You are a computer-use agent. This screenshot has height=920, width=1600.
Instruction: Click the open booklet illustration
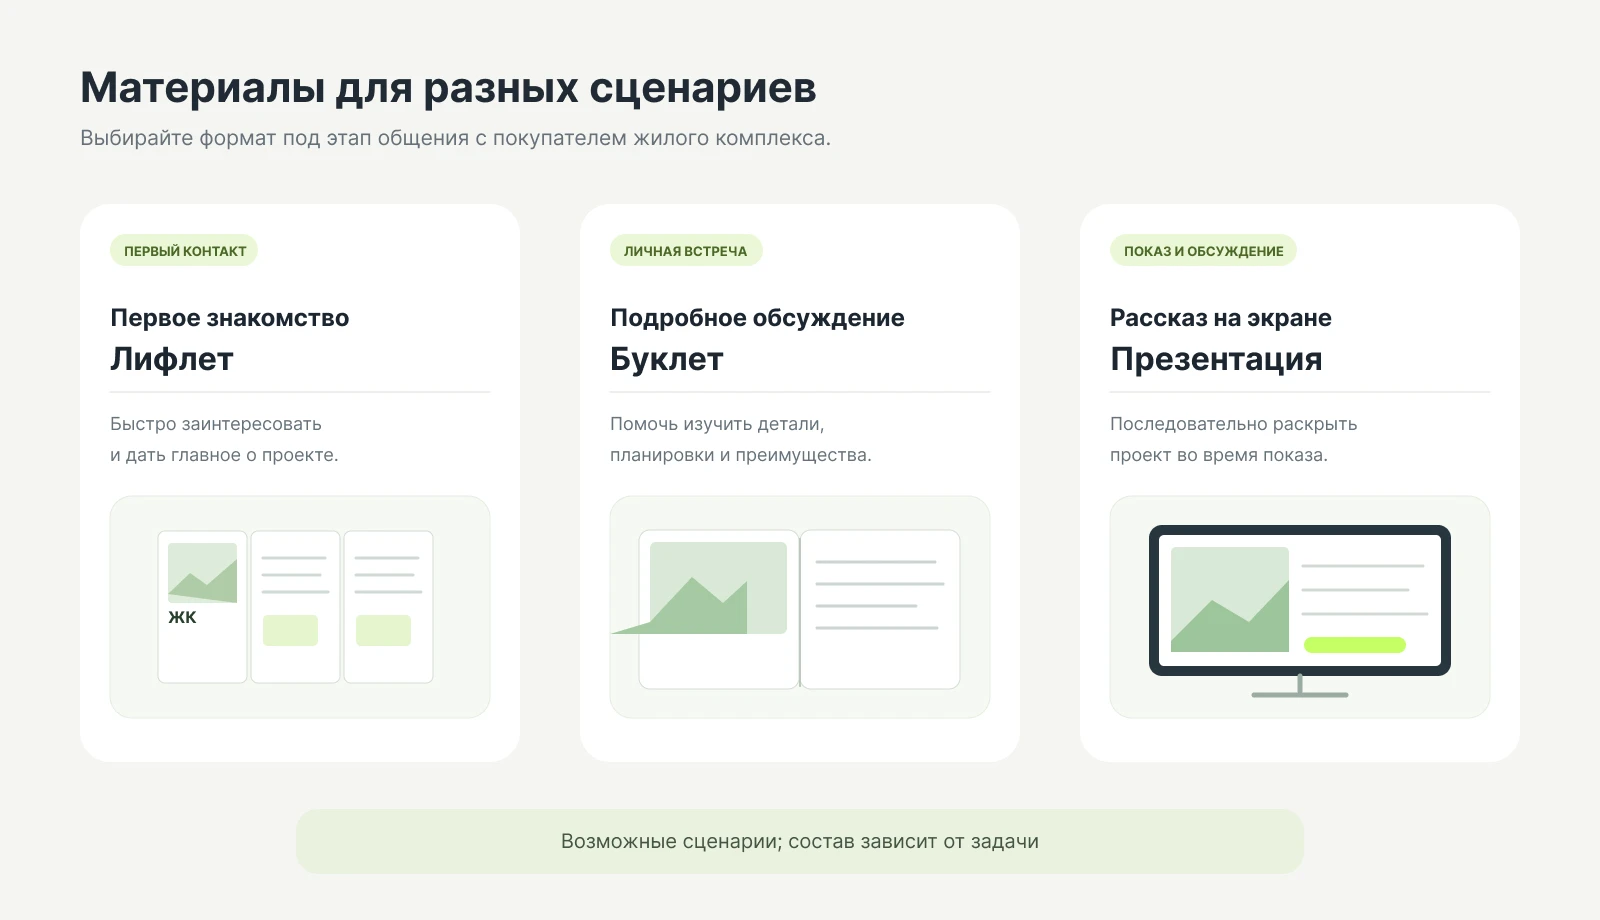[x=799, y=609]
